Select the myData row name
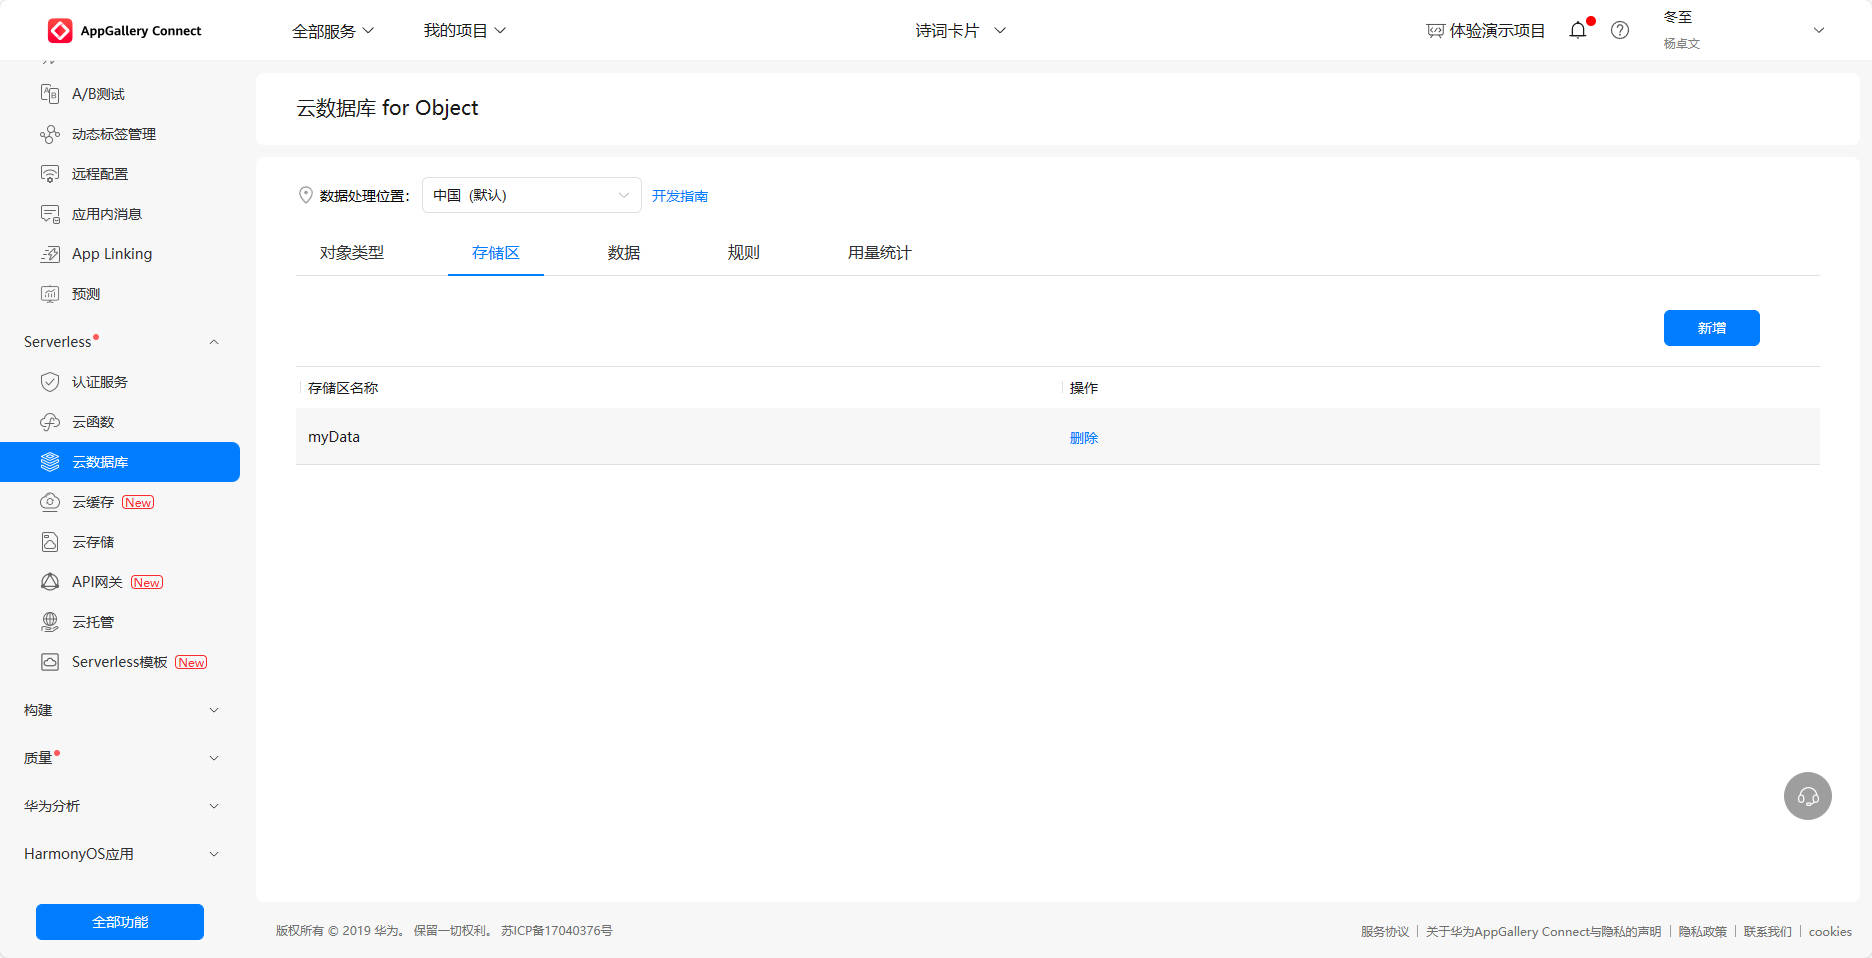 334,437
